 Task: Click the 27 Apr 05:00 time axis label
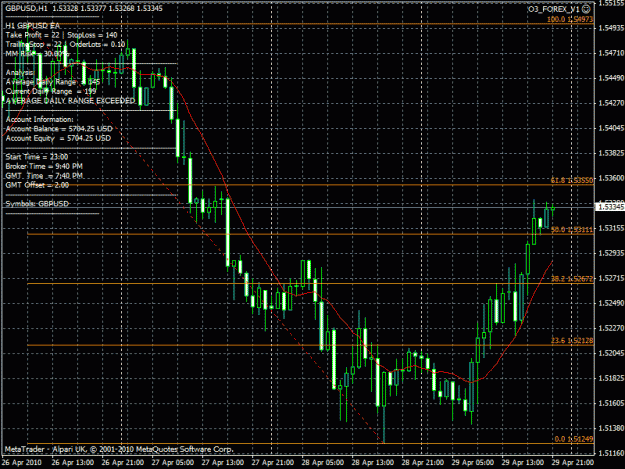coord(173,463)
